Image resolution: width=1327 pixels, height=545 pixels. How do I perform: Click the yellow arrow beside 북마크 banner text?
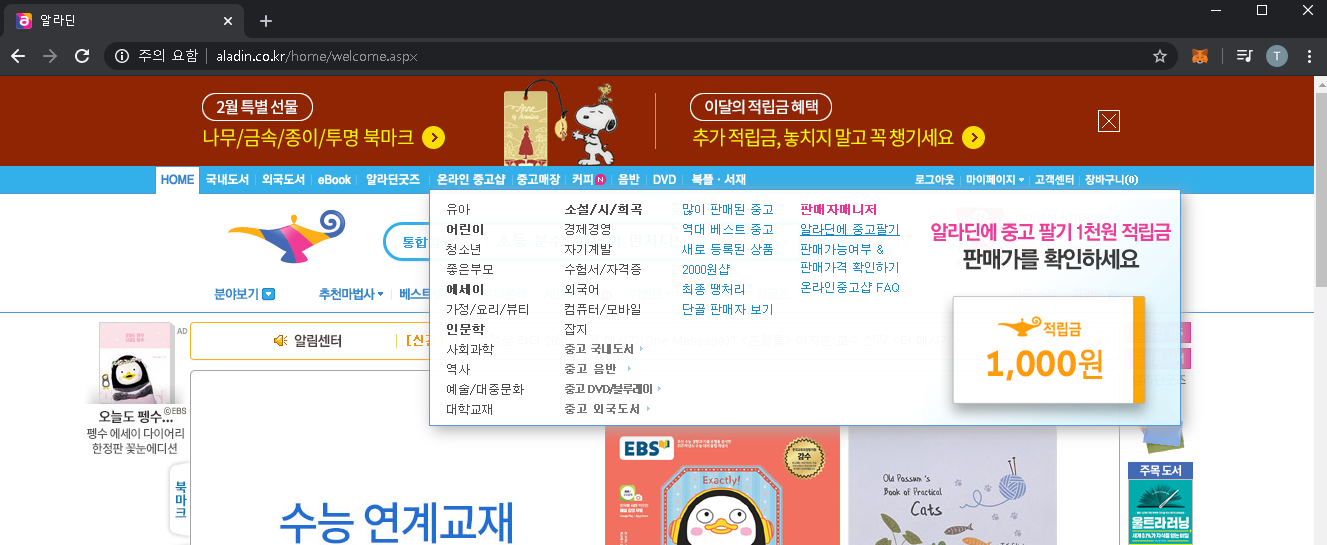[433, 137]
